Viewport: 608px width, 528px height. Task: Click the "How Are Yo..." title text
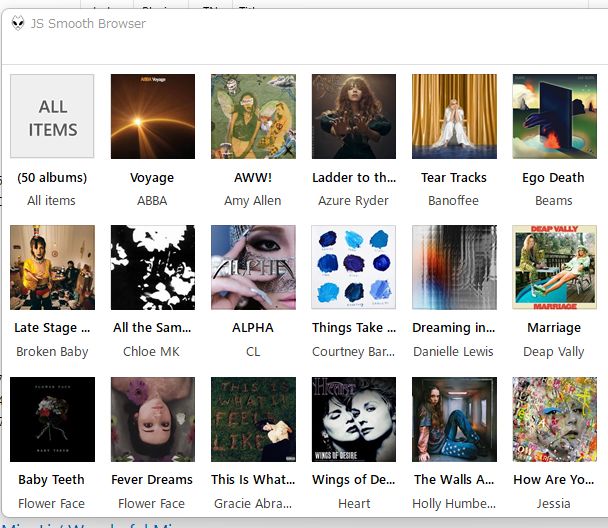(554, 480)
